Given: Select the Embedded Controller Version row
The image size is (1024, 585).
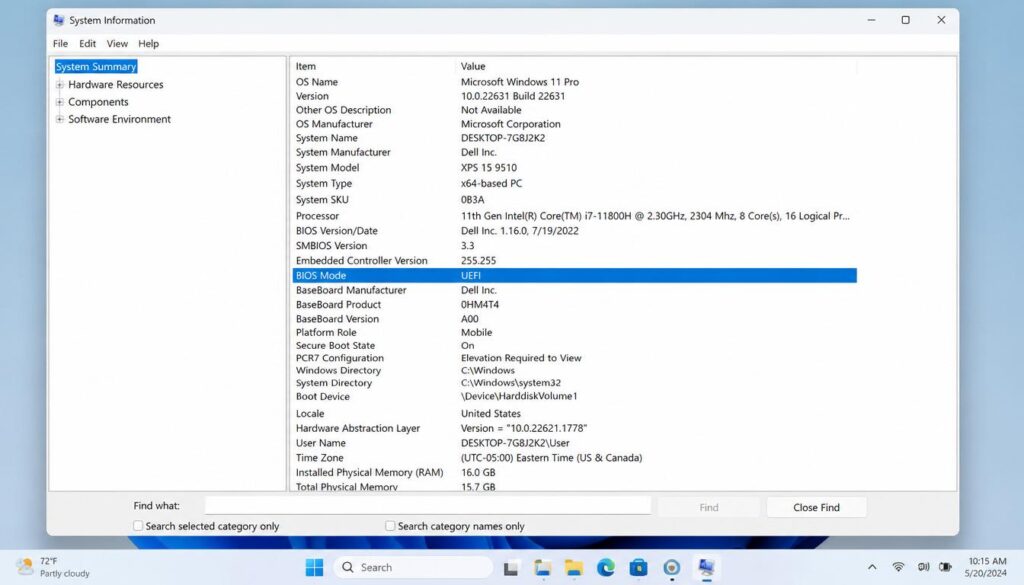Looking at the screenshot, I should click(575, 261).
